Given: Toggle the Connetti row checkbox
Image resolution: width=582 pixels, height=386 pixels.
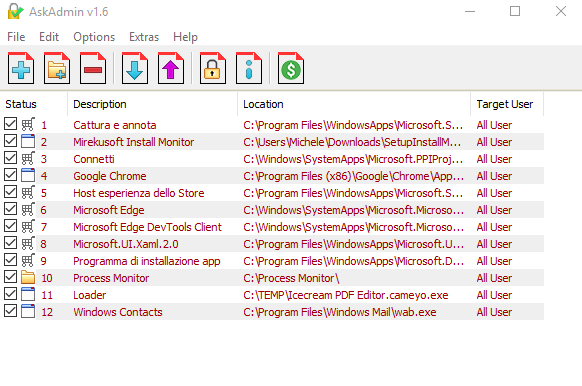Looking at the screenshot, I should (10, 158).
